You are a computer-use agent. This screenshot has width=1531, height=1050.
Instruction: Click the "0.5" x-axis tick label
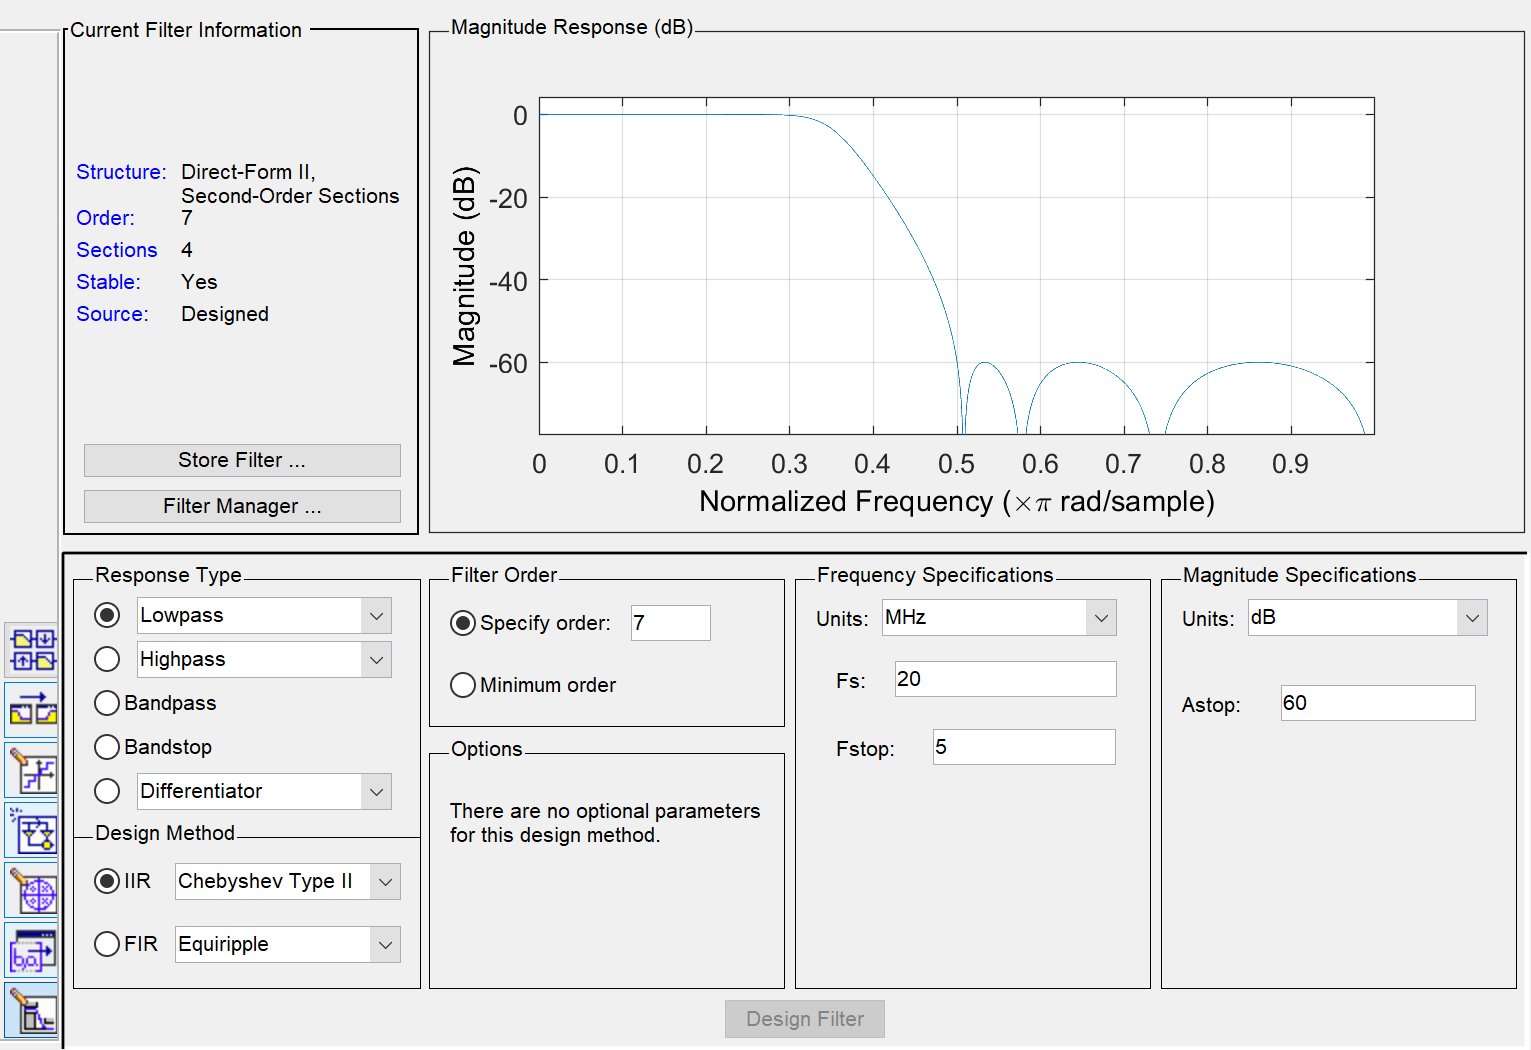(x=956, y=464)
